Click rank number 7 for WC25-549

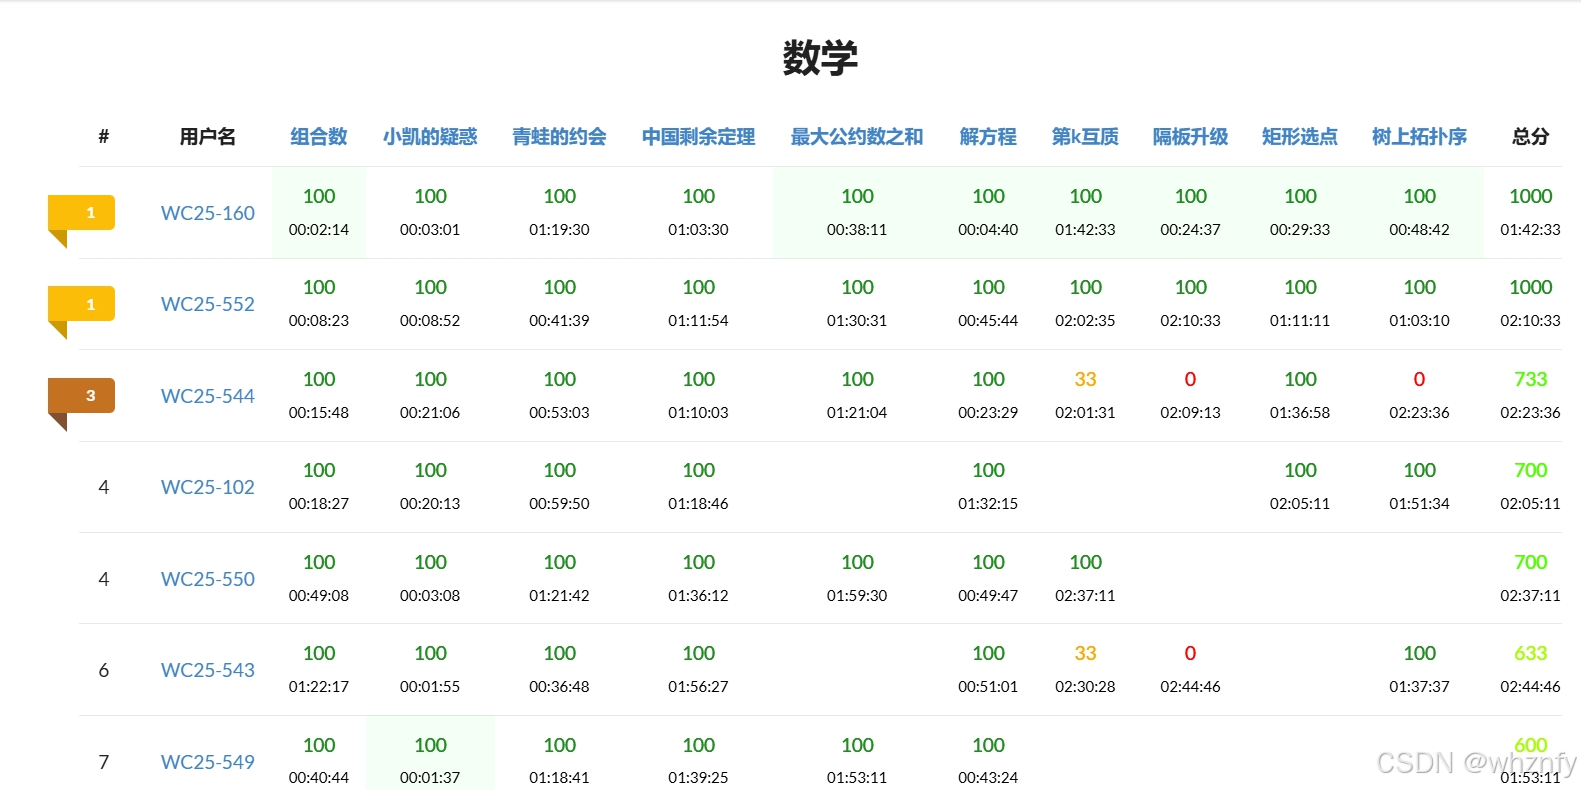[x=103, y=762]
